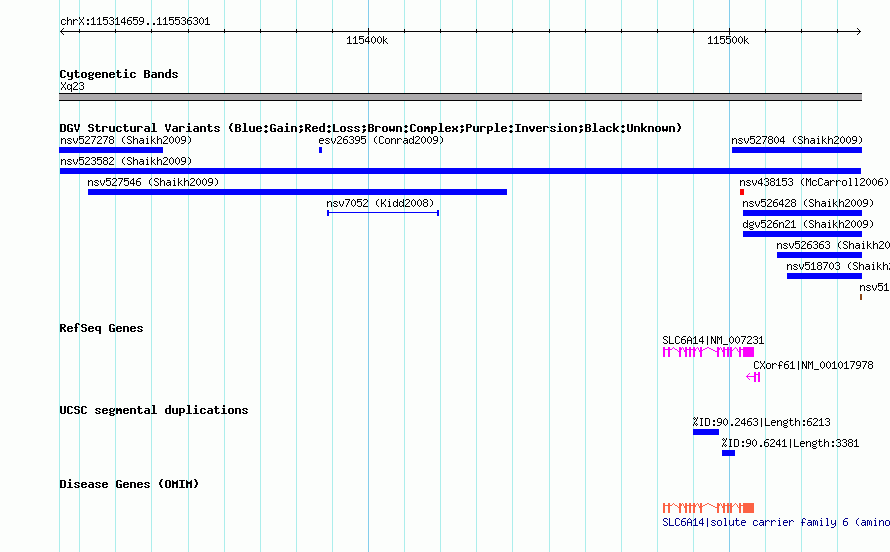Select the segmental duplication bar with Length:3381

[x=728, y=453]
